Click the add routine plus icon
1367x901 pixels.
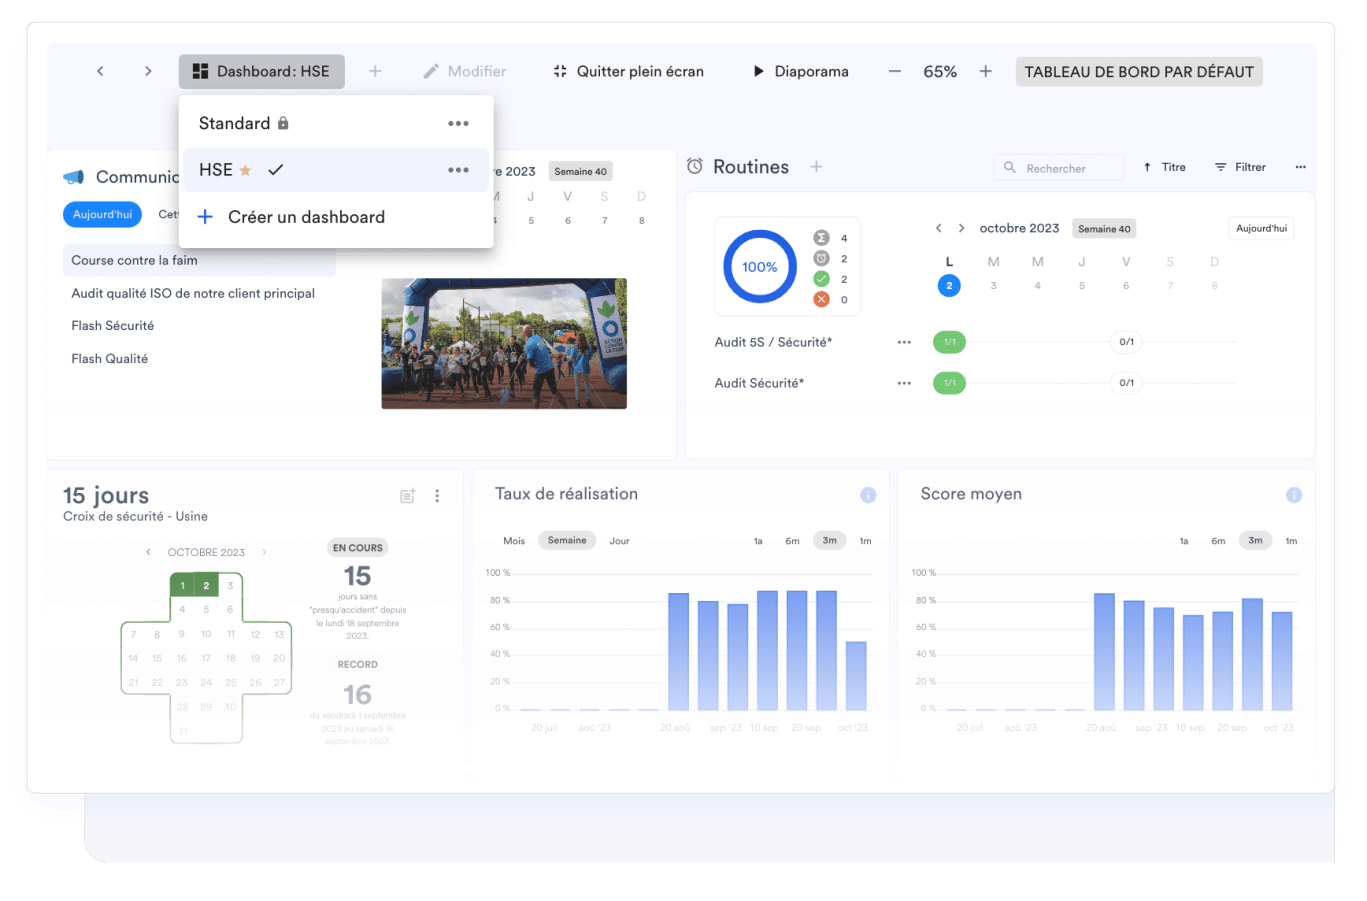tap(816, 167)
